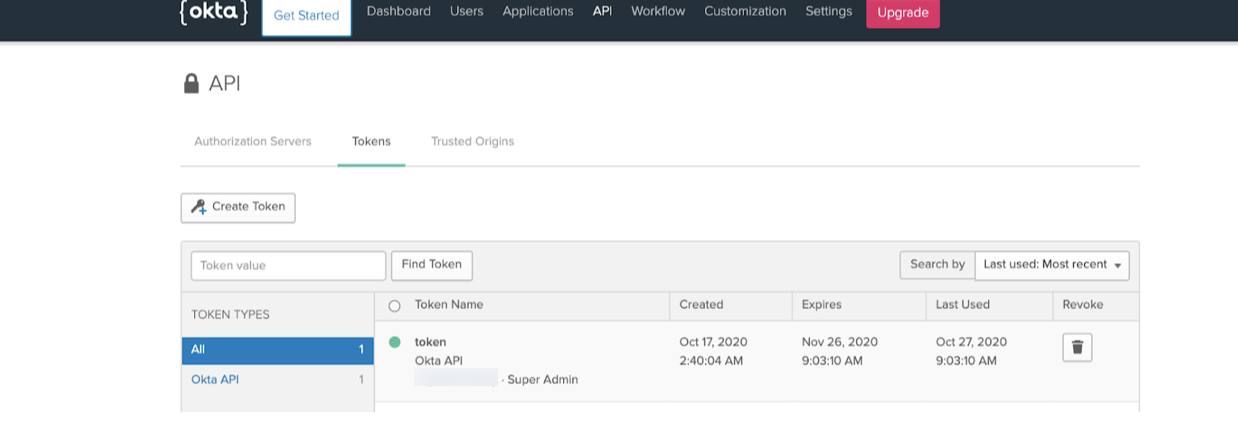1238x424 pixels.
Task: Select the radio button beside Token Name header
Action: pos(394,306)
